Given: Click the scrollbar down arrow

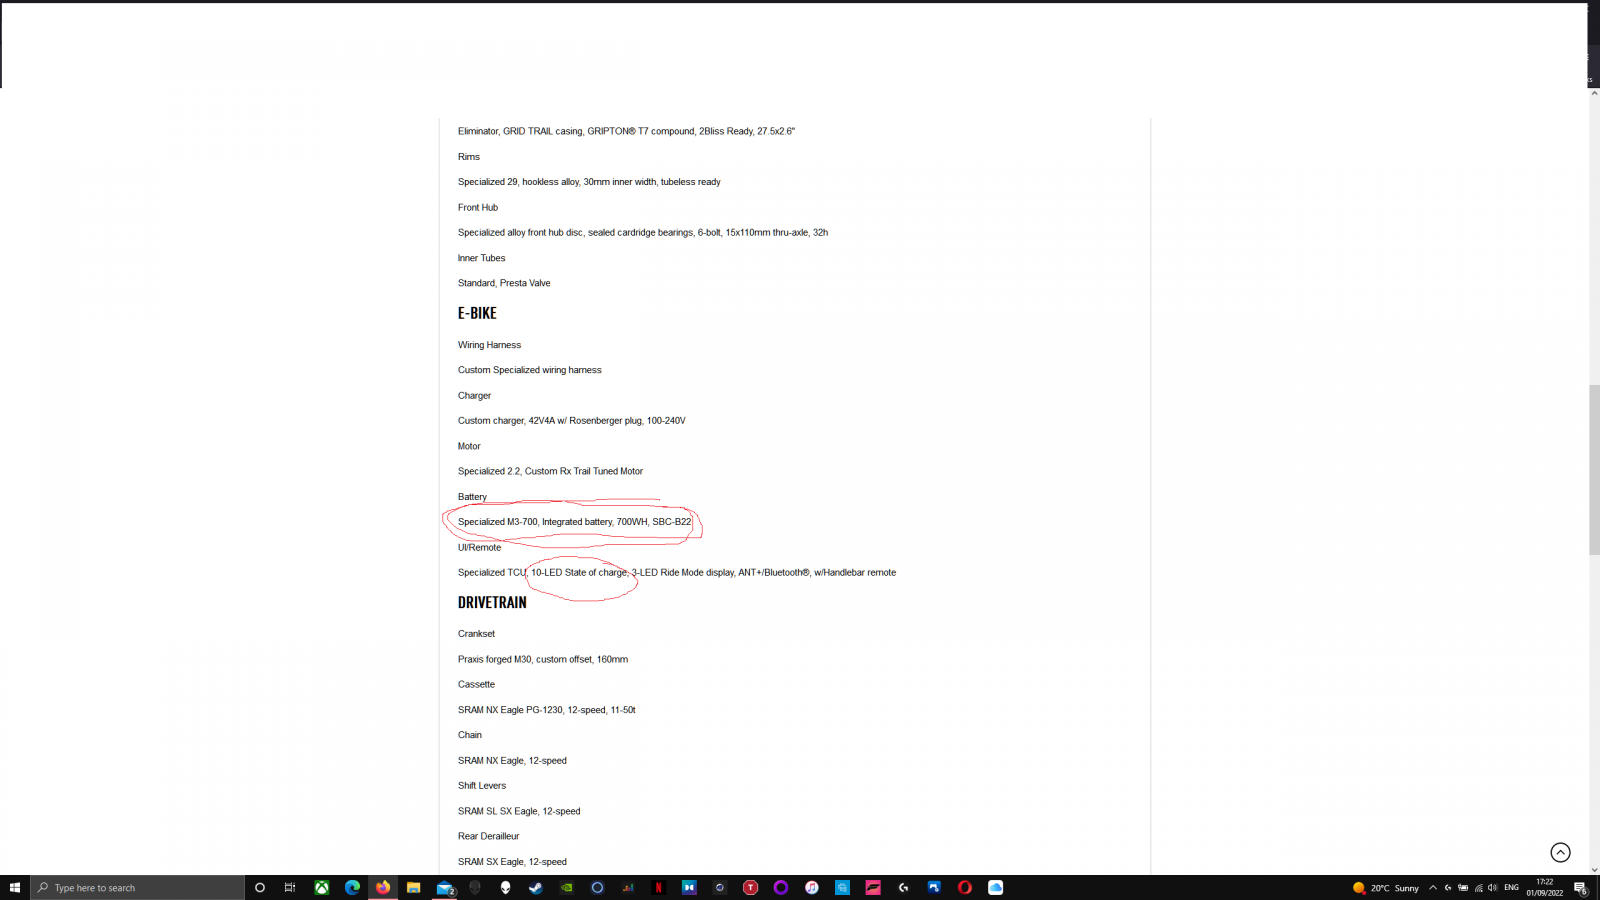Looking at the screenshot, I should (1594, 870).
